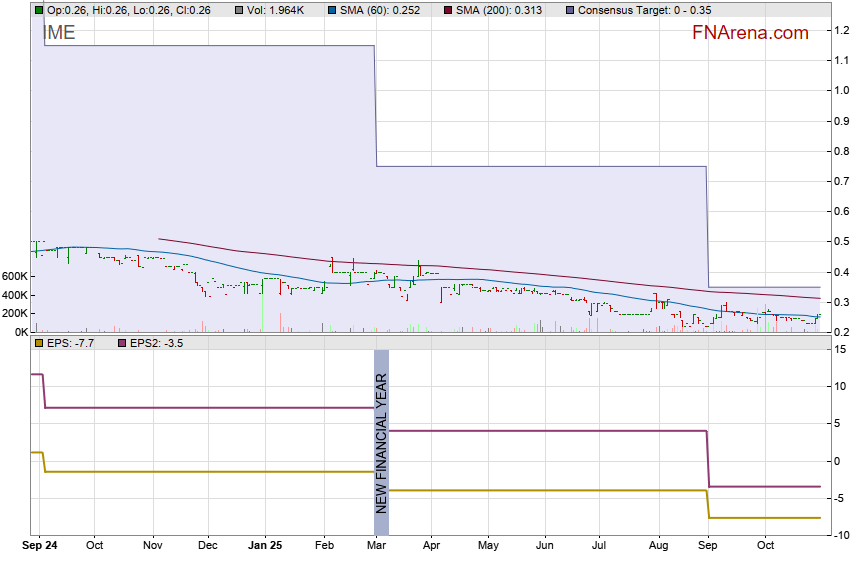Click the 600K volume axis label
The height and width of the screenshot is (566, 859).
[x=14, y=276]
